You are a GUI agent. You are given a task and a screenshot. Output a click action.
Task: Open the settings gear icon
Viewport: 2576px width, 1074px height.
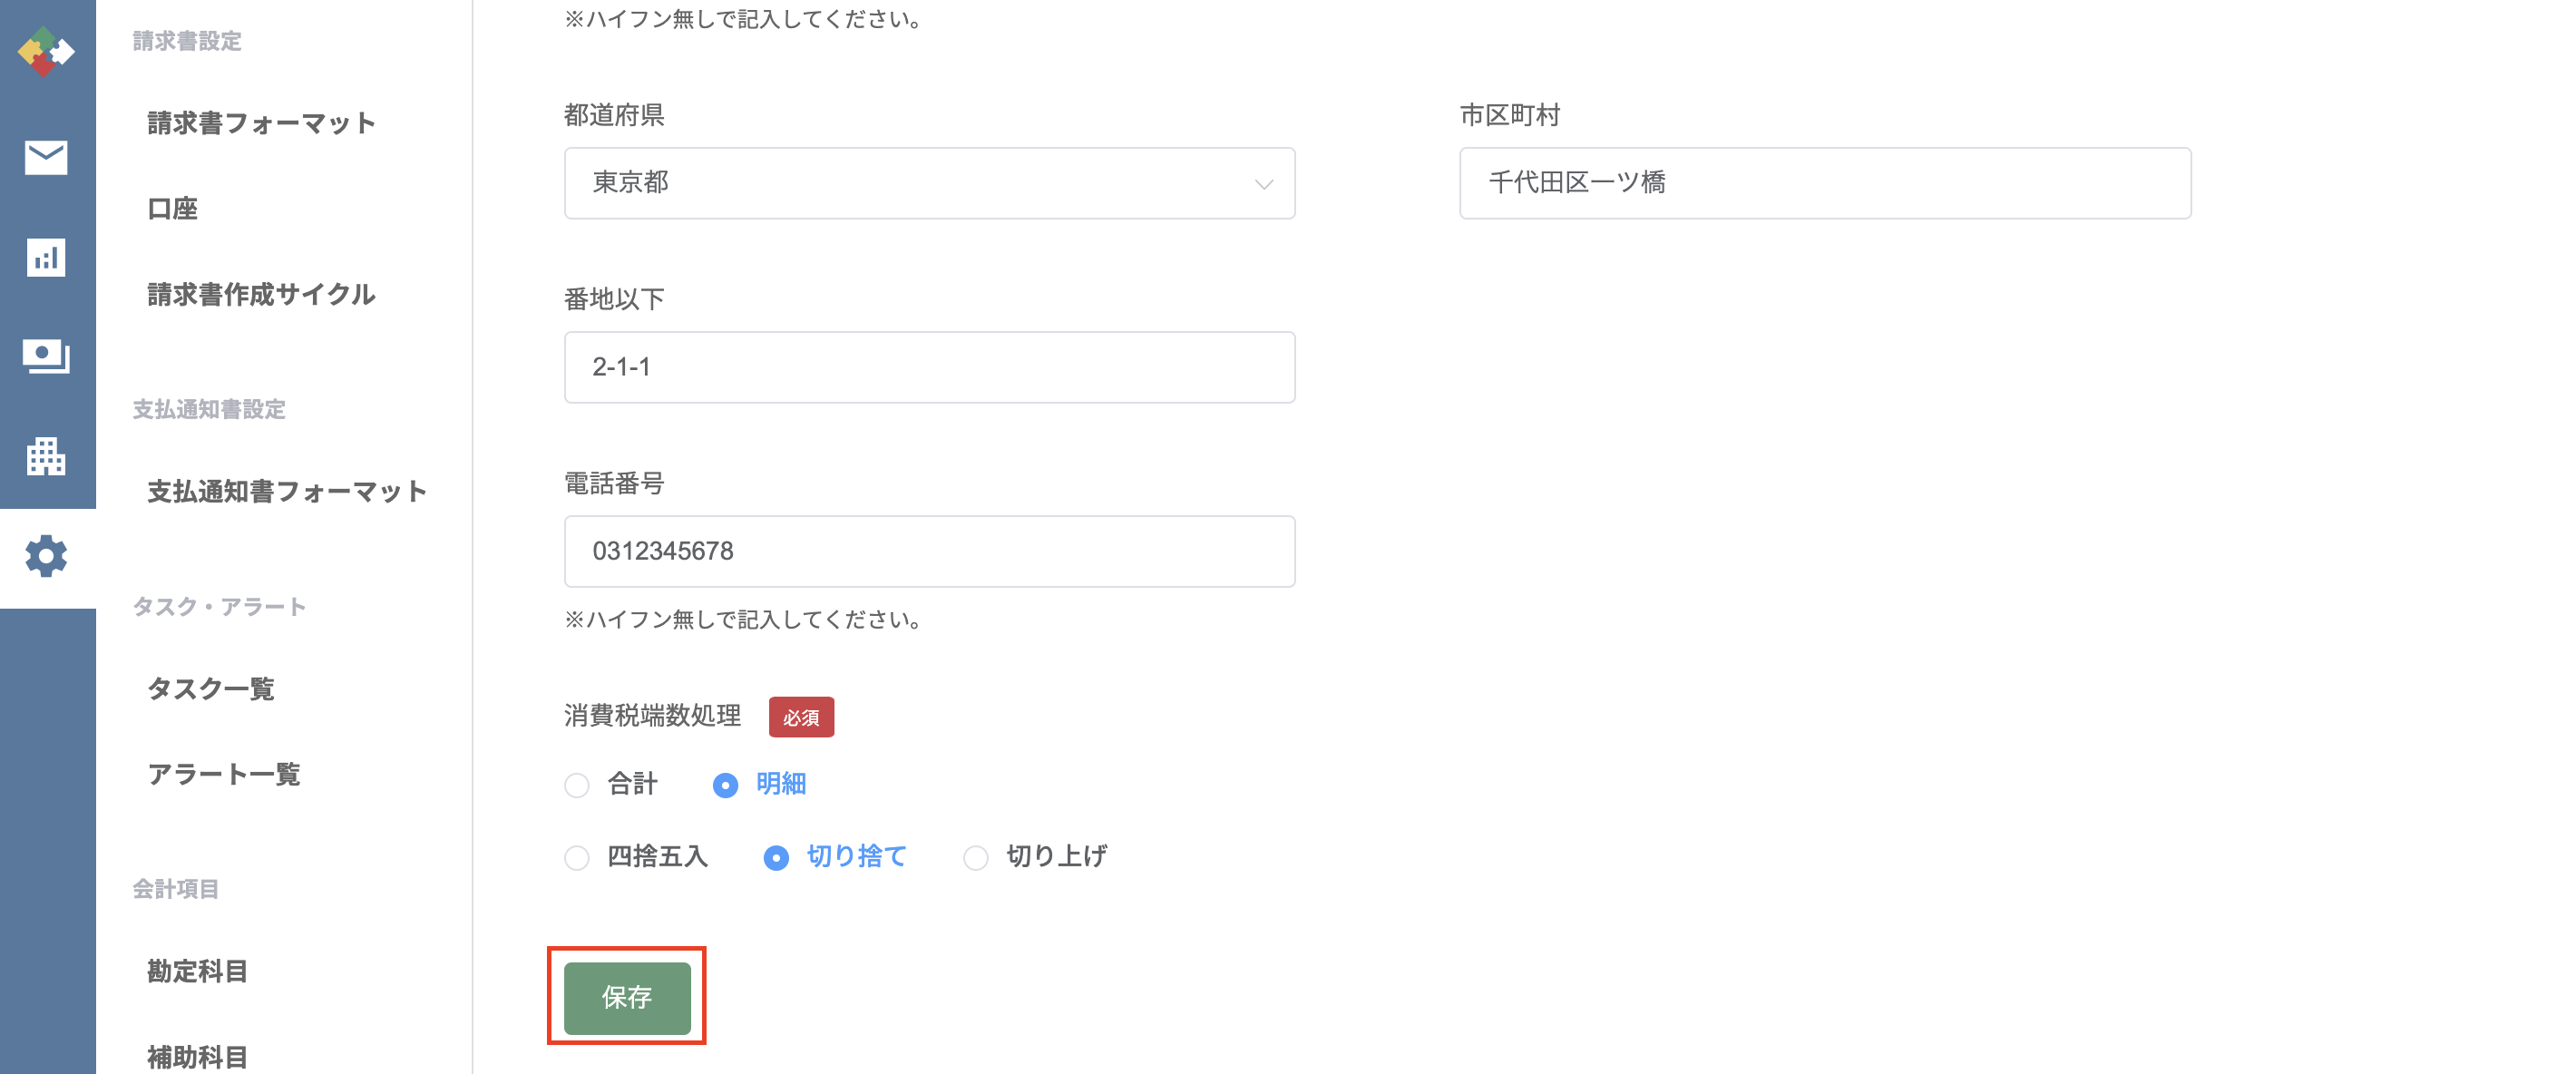(46, 556)
